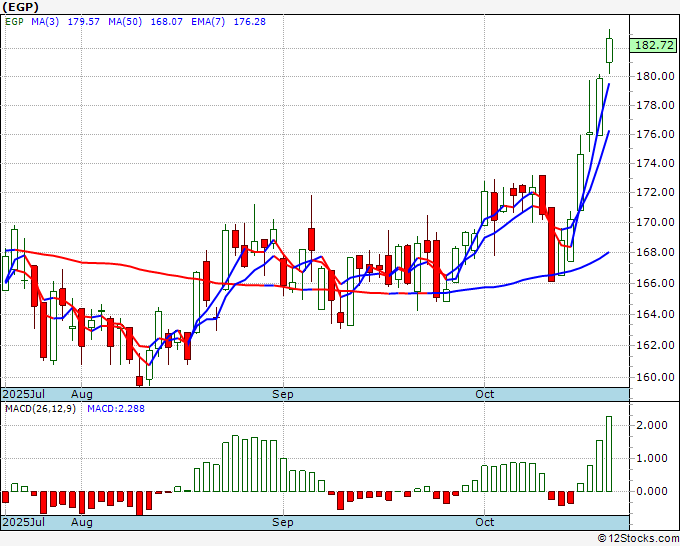680x546 pixels.
Task: Click the 166.00 price axis label
Action: coord(655,283)
